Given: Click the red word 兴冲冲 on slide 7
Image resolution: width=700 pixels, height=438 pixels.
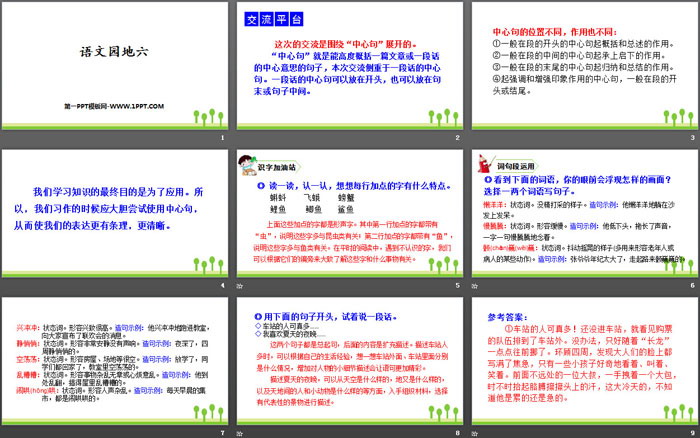Looking at the screenshot, I should 28,328.
